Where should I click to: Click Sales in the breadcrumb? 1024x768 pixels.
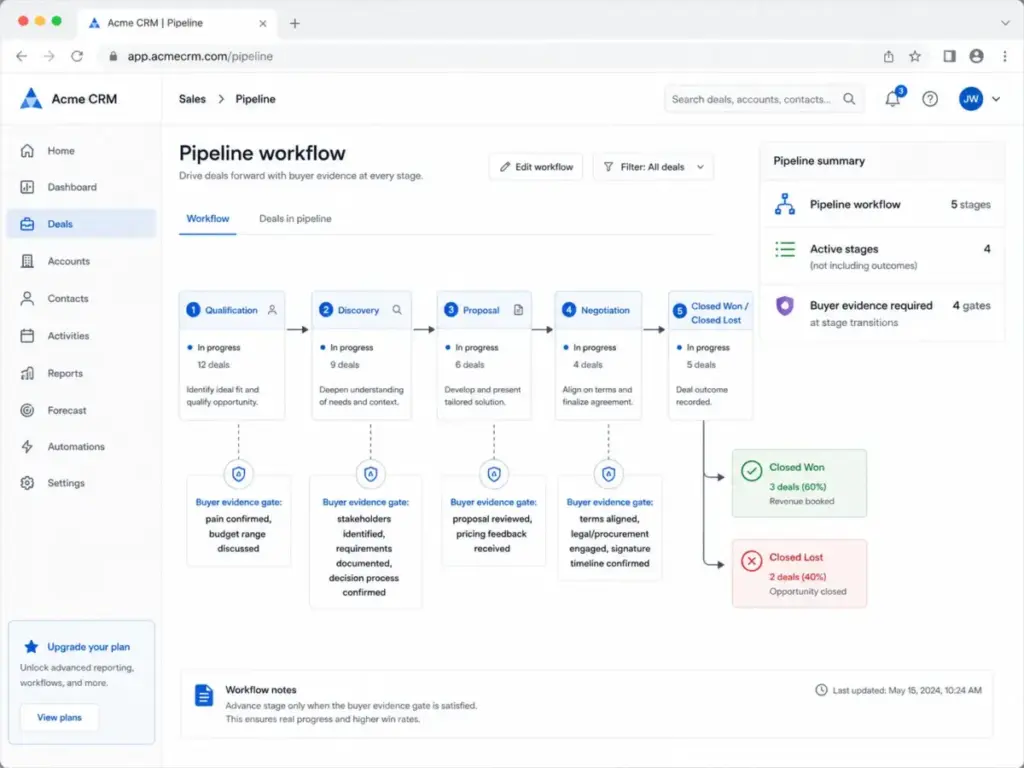(192, 99)
